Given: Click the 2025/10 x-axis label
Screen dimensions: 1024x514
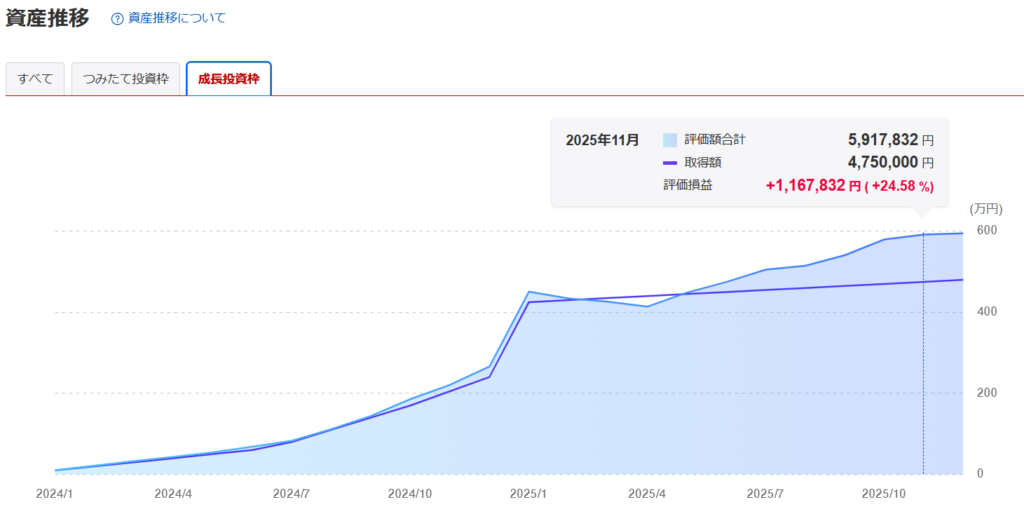Looking at the screenshot, I should [884, 494].
